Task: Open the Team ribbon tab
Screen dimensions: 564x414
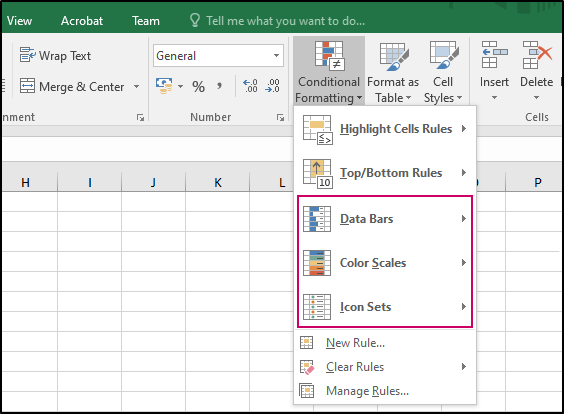Action: click(146, 21)
